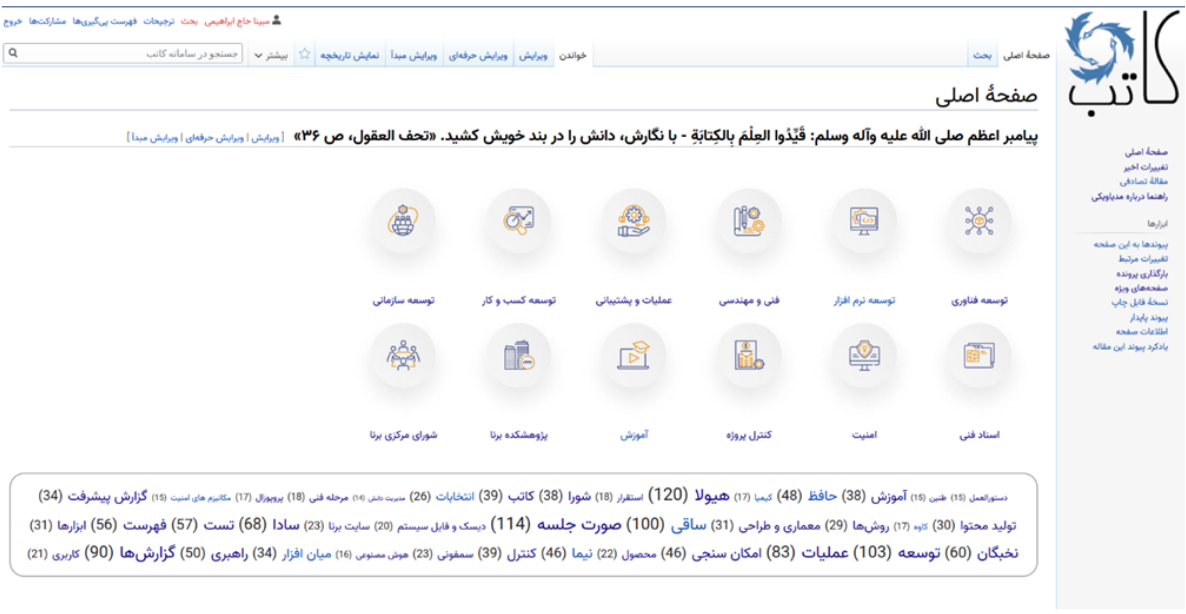Image resolution: width=1186 pixels, height=614 pixels.
Task: Open sidebar link راهنما درباره مدیاویکی
Action: click(x=1130, y=197)
